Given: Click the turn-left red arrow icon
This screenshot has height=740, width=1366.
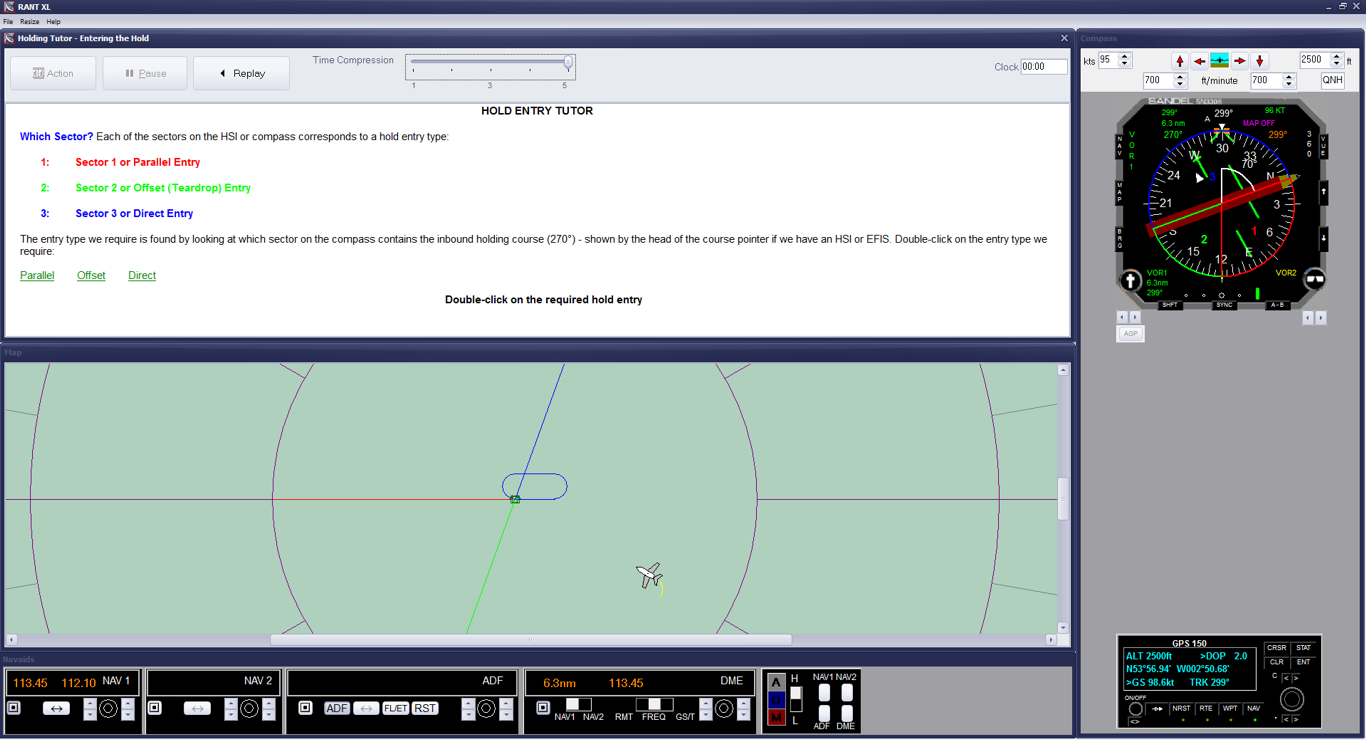Looking at the screenshot, I should [1200, 61].
